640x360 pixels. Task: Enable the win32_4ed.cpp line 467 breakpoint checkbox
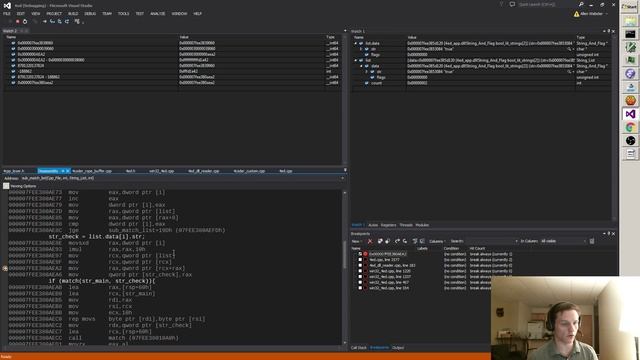(x=360, y=282)
